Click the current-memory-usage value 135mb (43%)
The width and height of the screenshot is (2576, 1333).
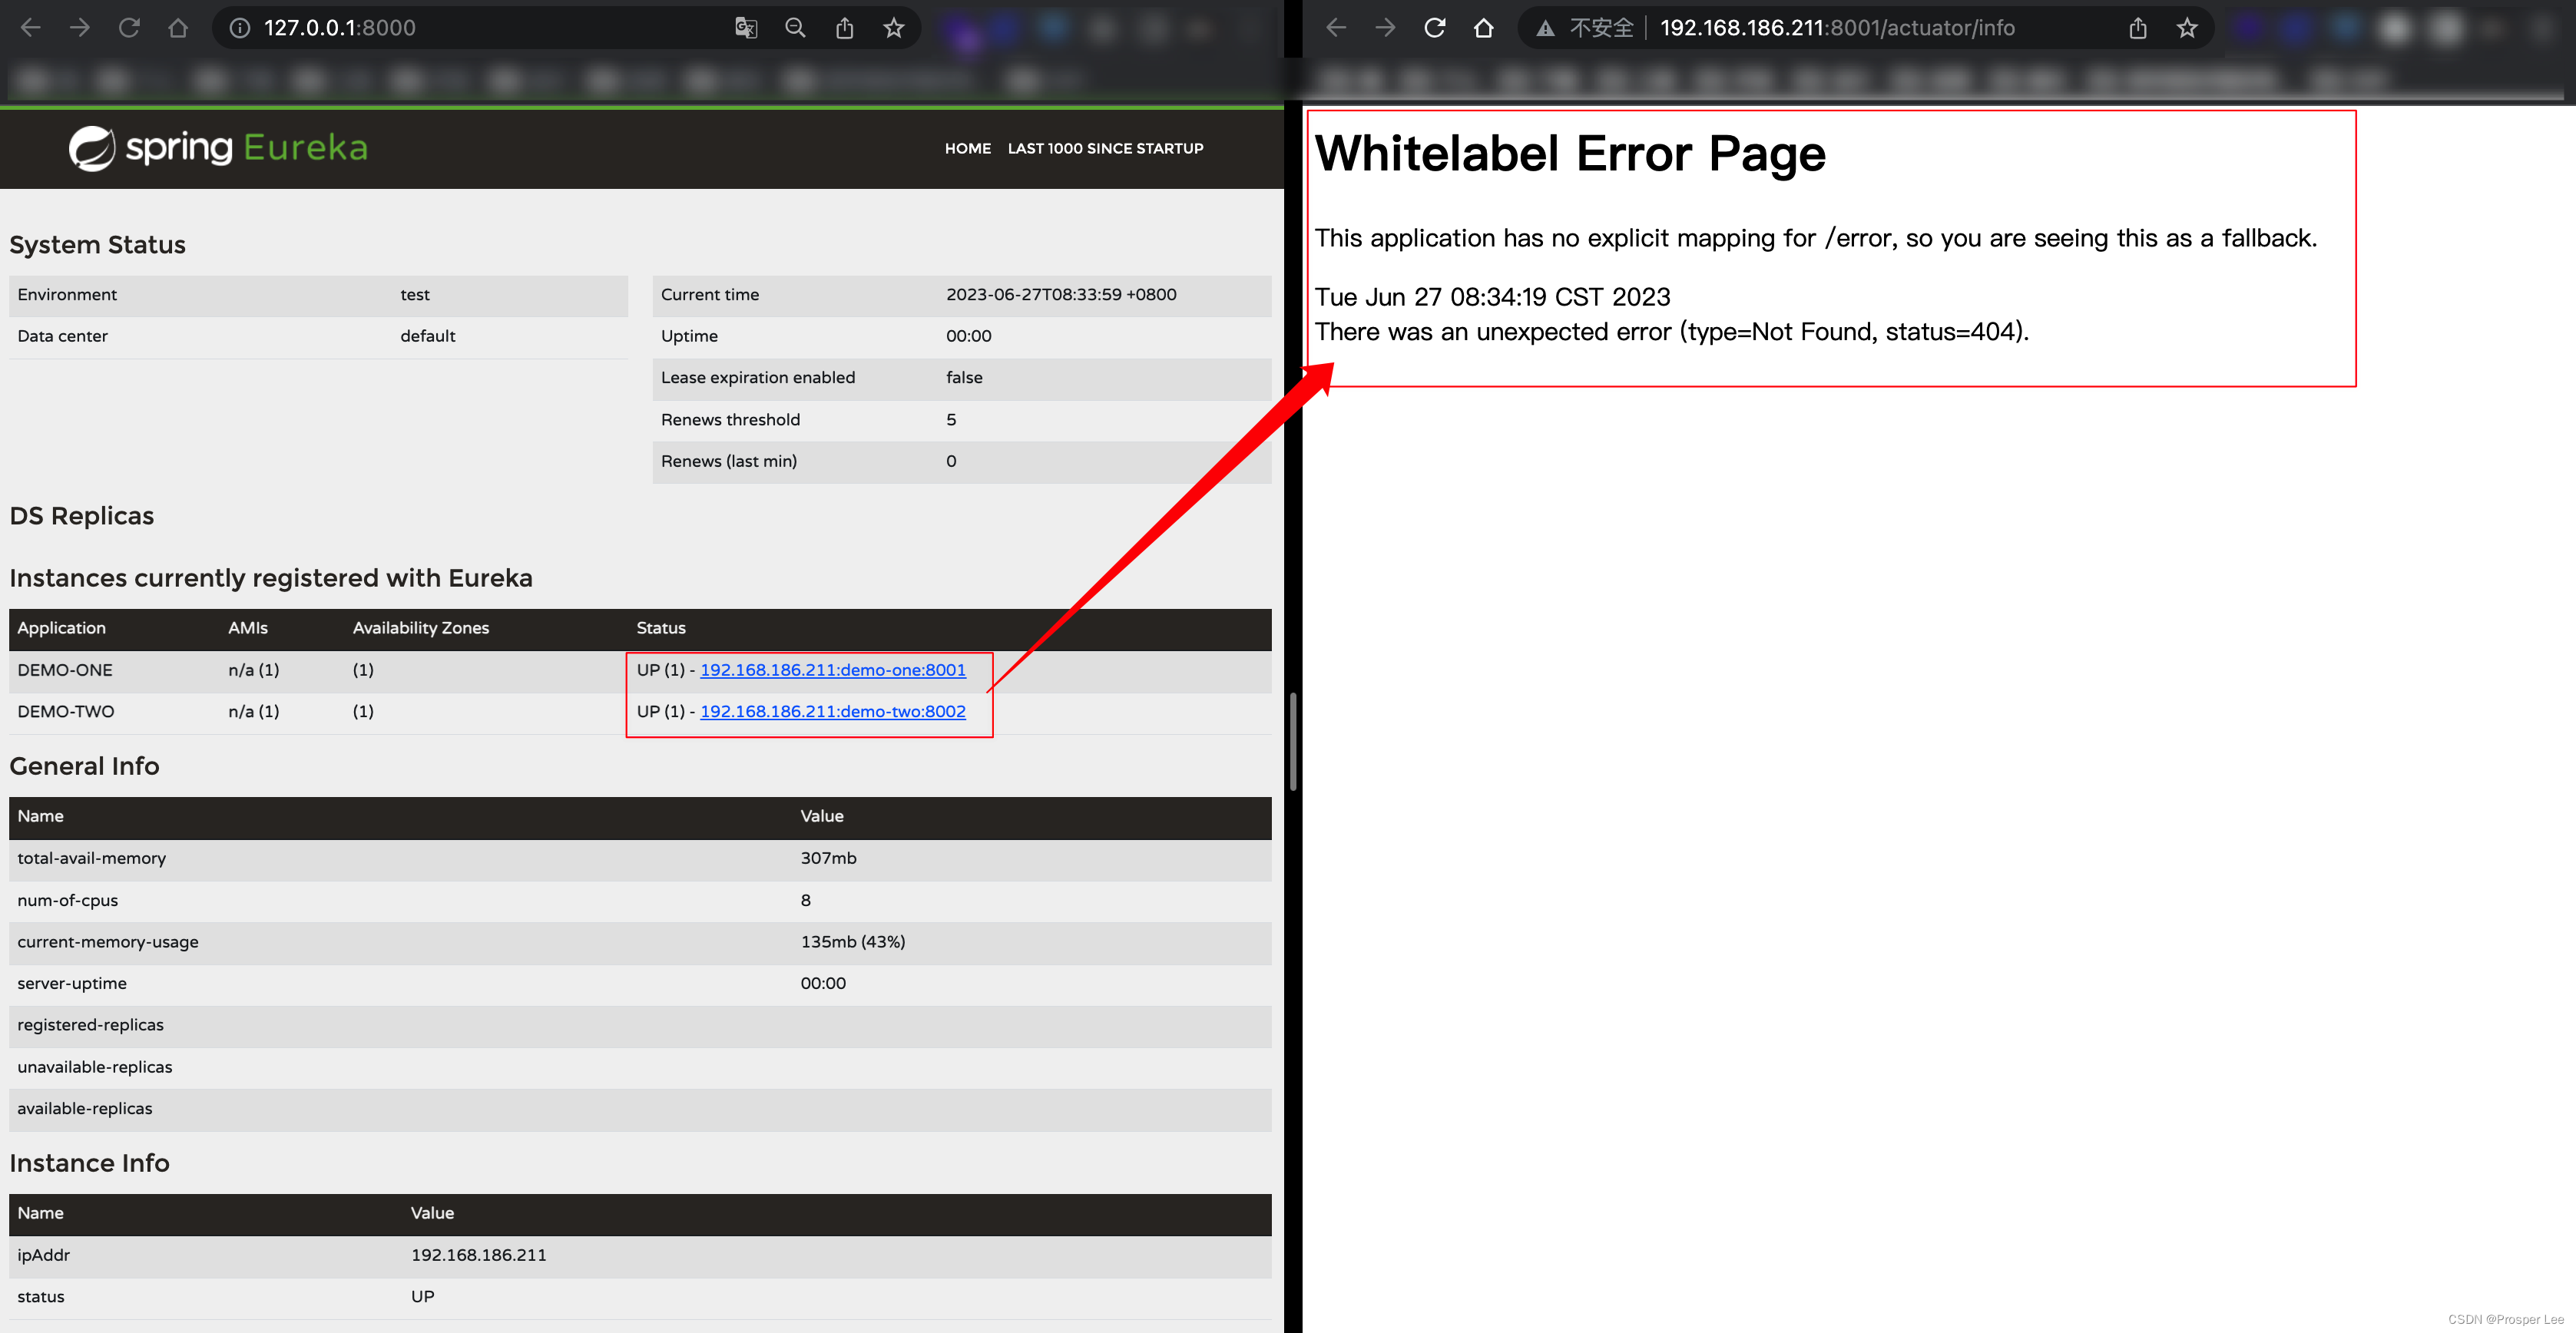pos(853,942)
